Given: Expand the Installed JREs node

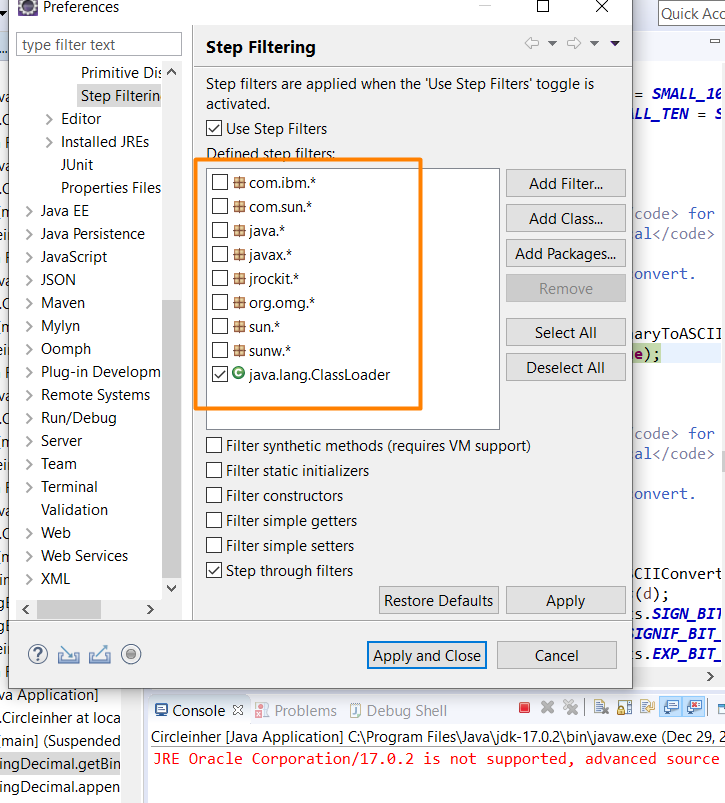Looking at the screenshot, I should click(49, 142).
